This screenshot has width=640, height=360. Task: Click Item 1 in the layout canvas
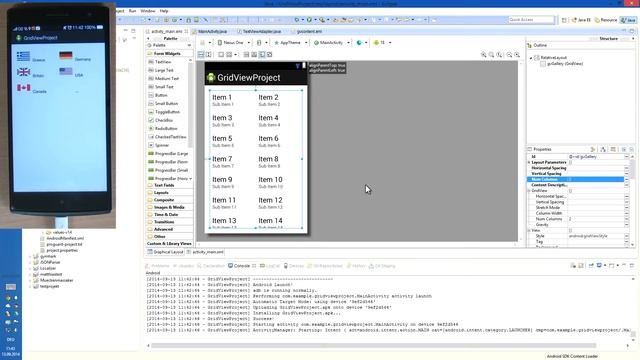tap(222, 98)
